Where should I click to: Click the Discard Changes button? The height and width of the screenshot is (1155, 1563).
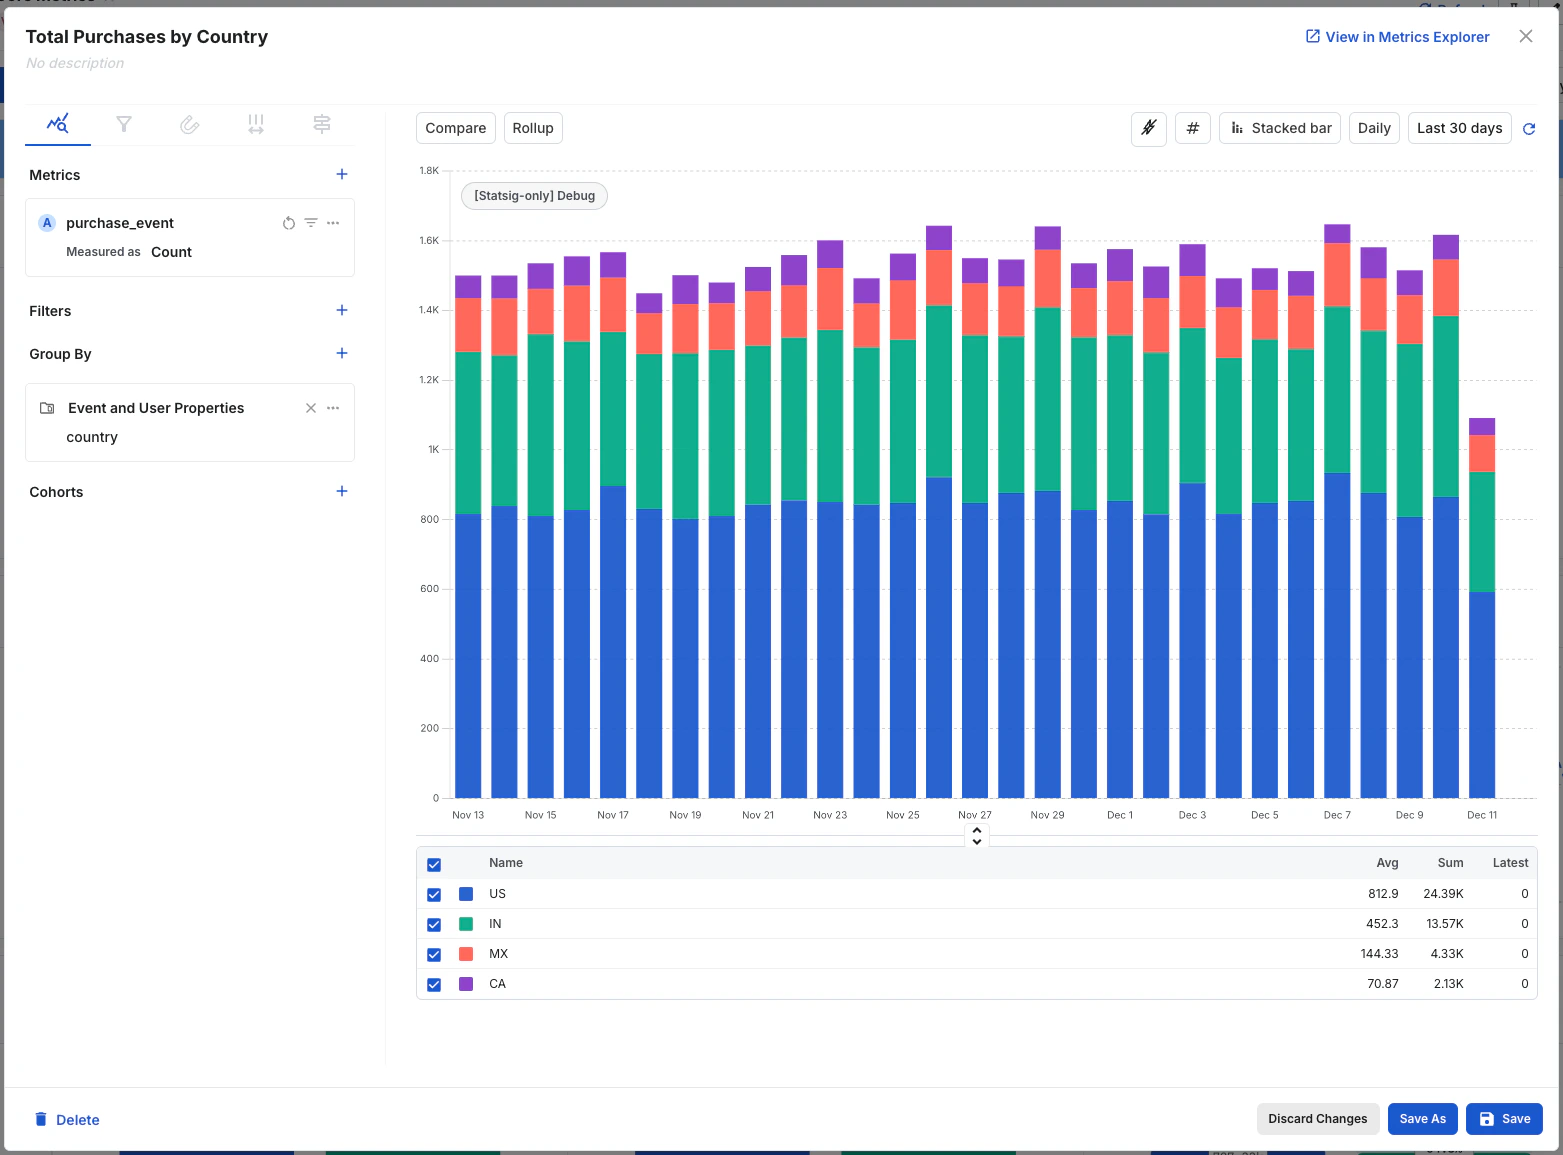(1317, 1119)
